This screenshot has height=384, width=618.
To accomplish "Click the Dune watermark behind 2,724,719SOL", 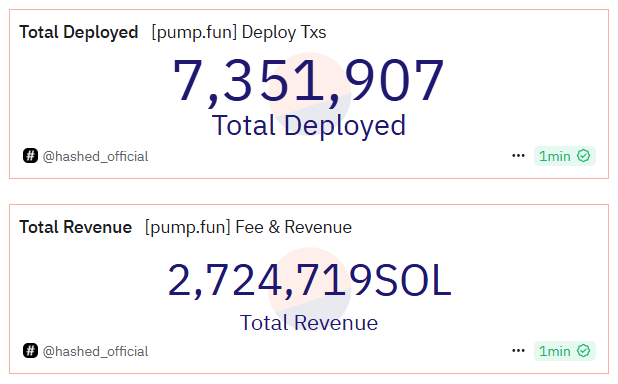I will (309, 289).
